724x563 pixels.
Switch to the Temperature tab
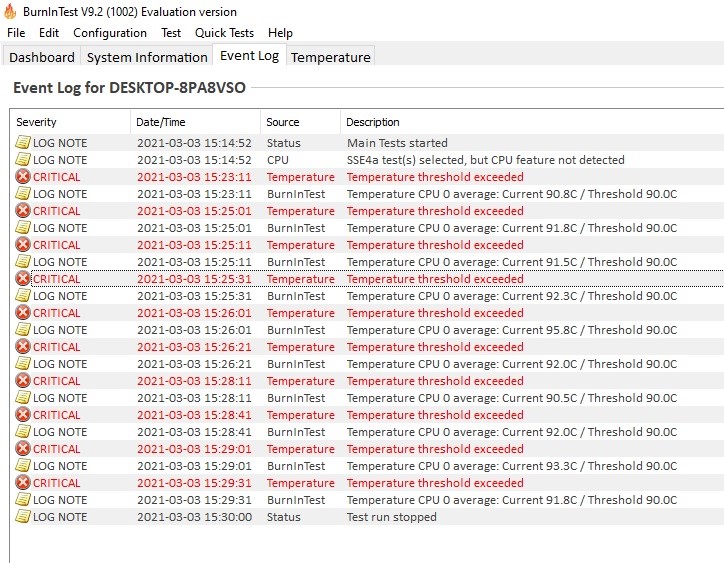[x=331, y=57]
